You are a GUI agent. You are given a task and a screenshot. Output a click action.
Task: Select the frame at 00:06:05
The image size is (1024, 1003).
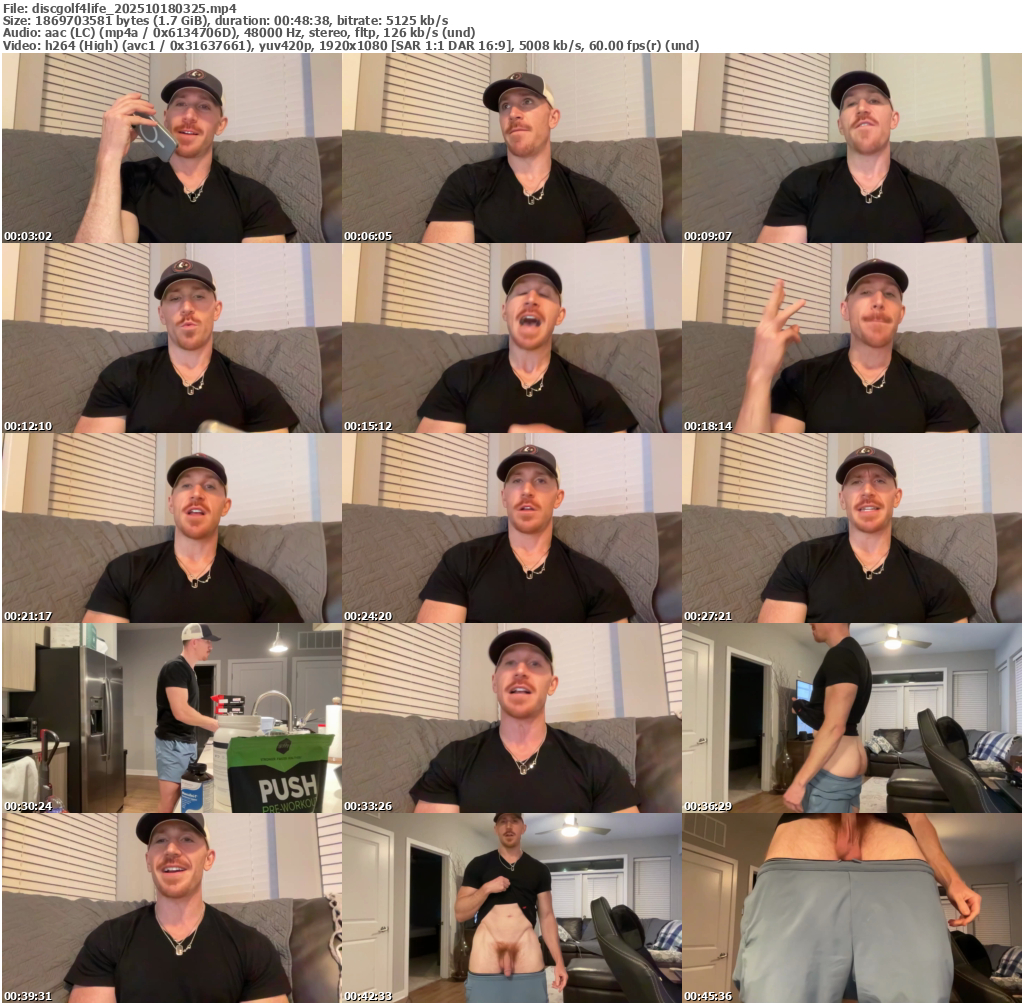(511, 148)
